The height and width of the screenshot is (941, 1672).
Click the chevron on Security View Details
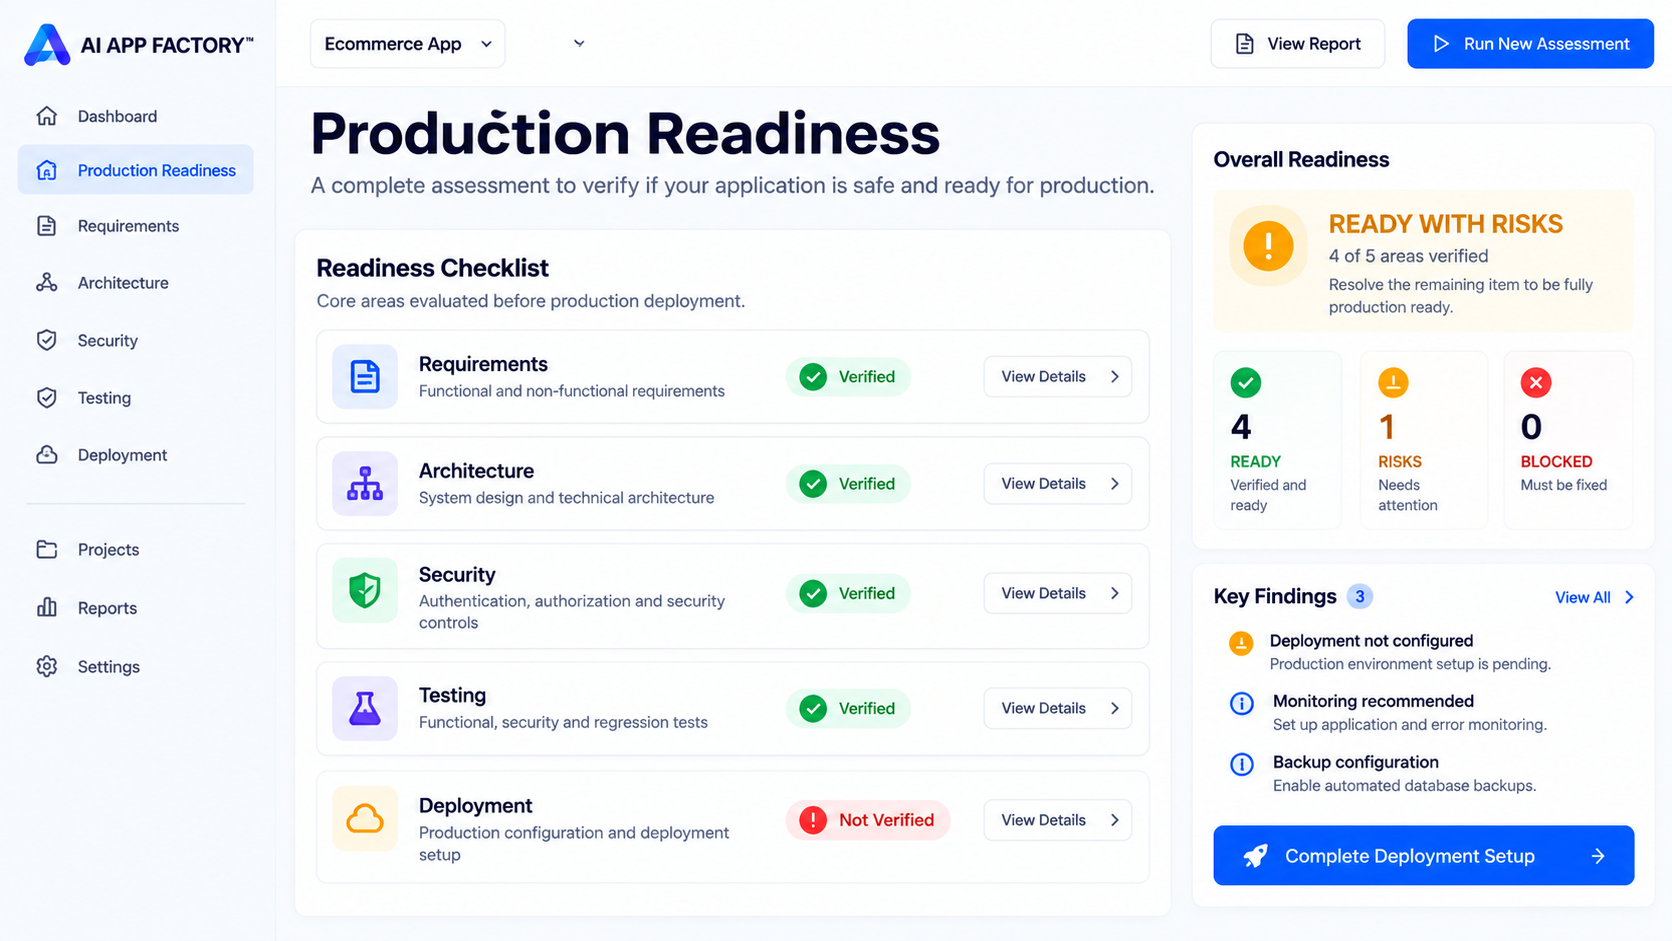1115,594
